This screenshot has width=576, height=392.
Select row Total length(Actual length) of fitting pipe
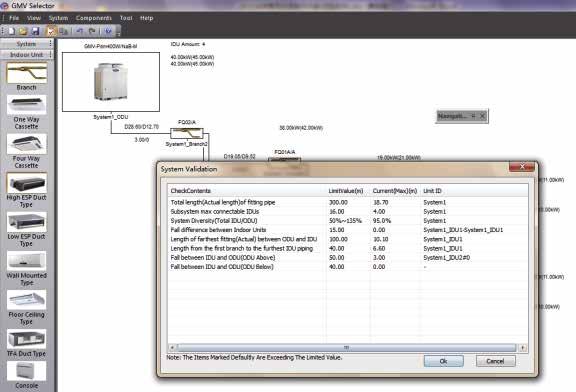tap(348, 202)
